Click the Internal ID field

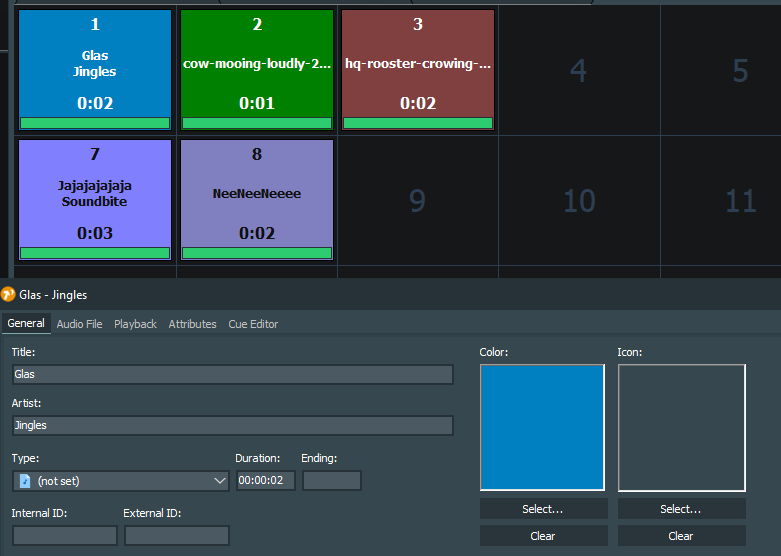(65, 536)
